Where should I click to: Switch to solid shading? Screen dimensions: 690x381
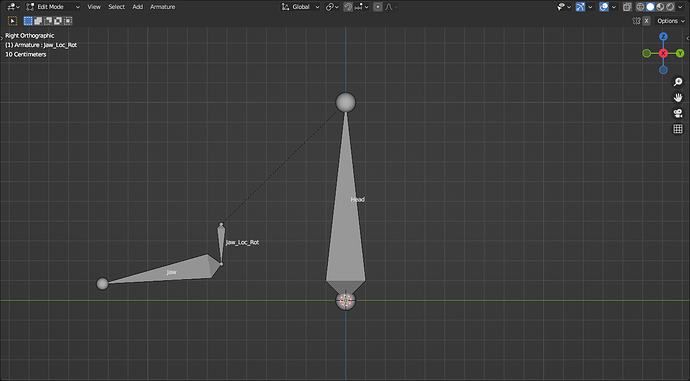click(x=650, y=7)
